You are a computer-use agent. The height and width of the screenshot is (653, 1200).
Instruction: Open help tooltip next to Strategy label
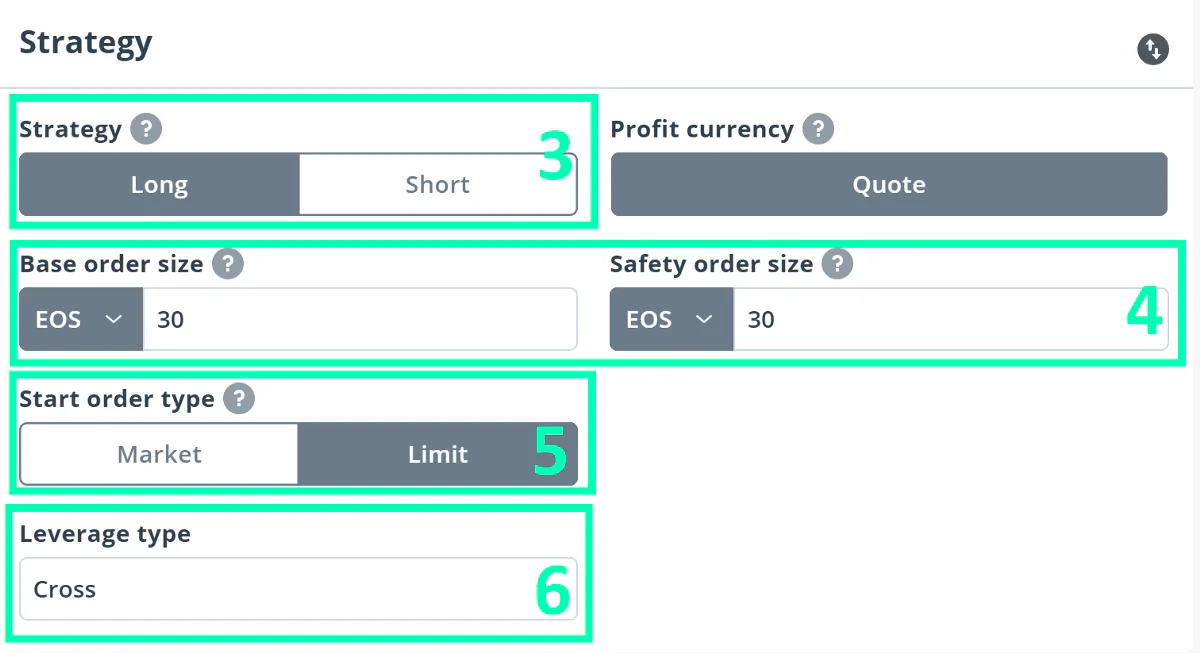click(x=146, y=129)
